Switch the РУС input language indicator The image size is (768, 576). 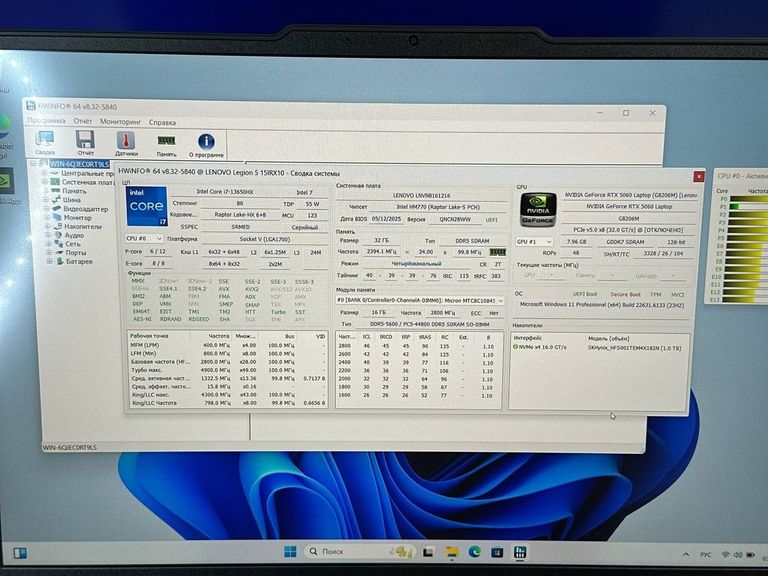[705, 554]
